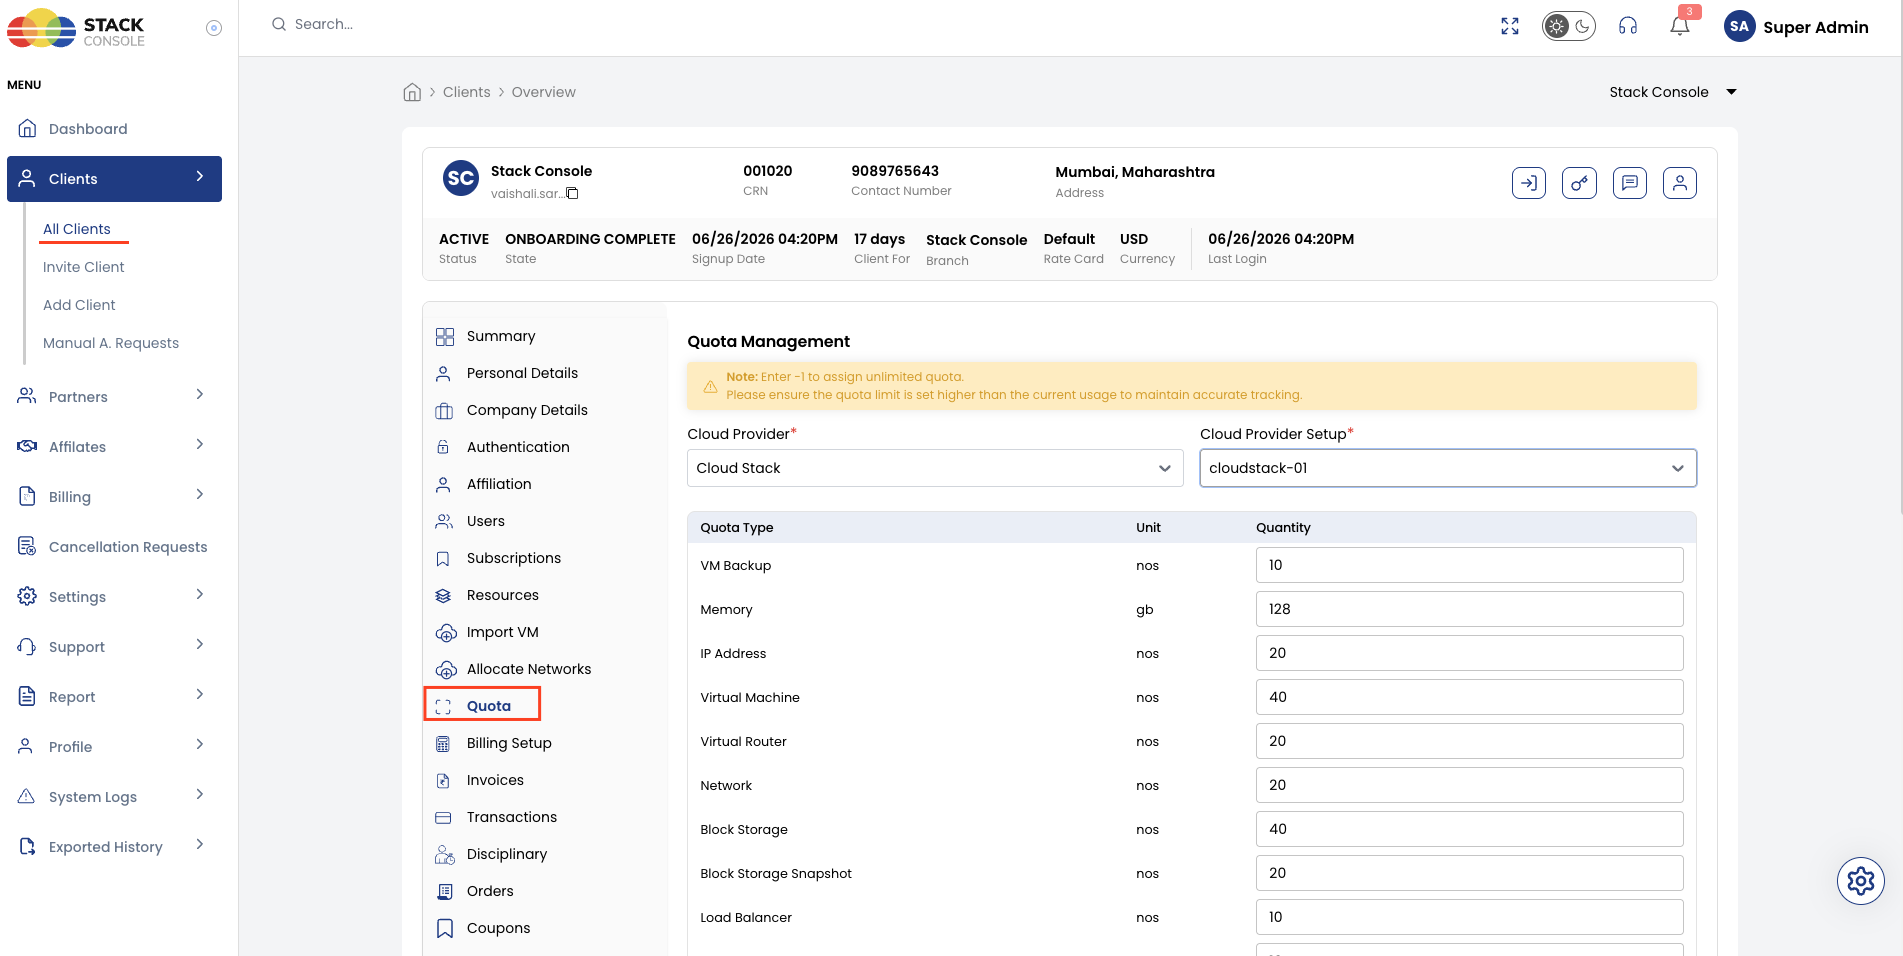The height and width of the screenshot is (956, 1903).
Task: Expand the Support sidebar menu
Action: point(114,647)
